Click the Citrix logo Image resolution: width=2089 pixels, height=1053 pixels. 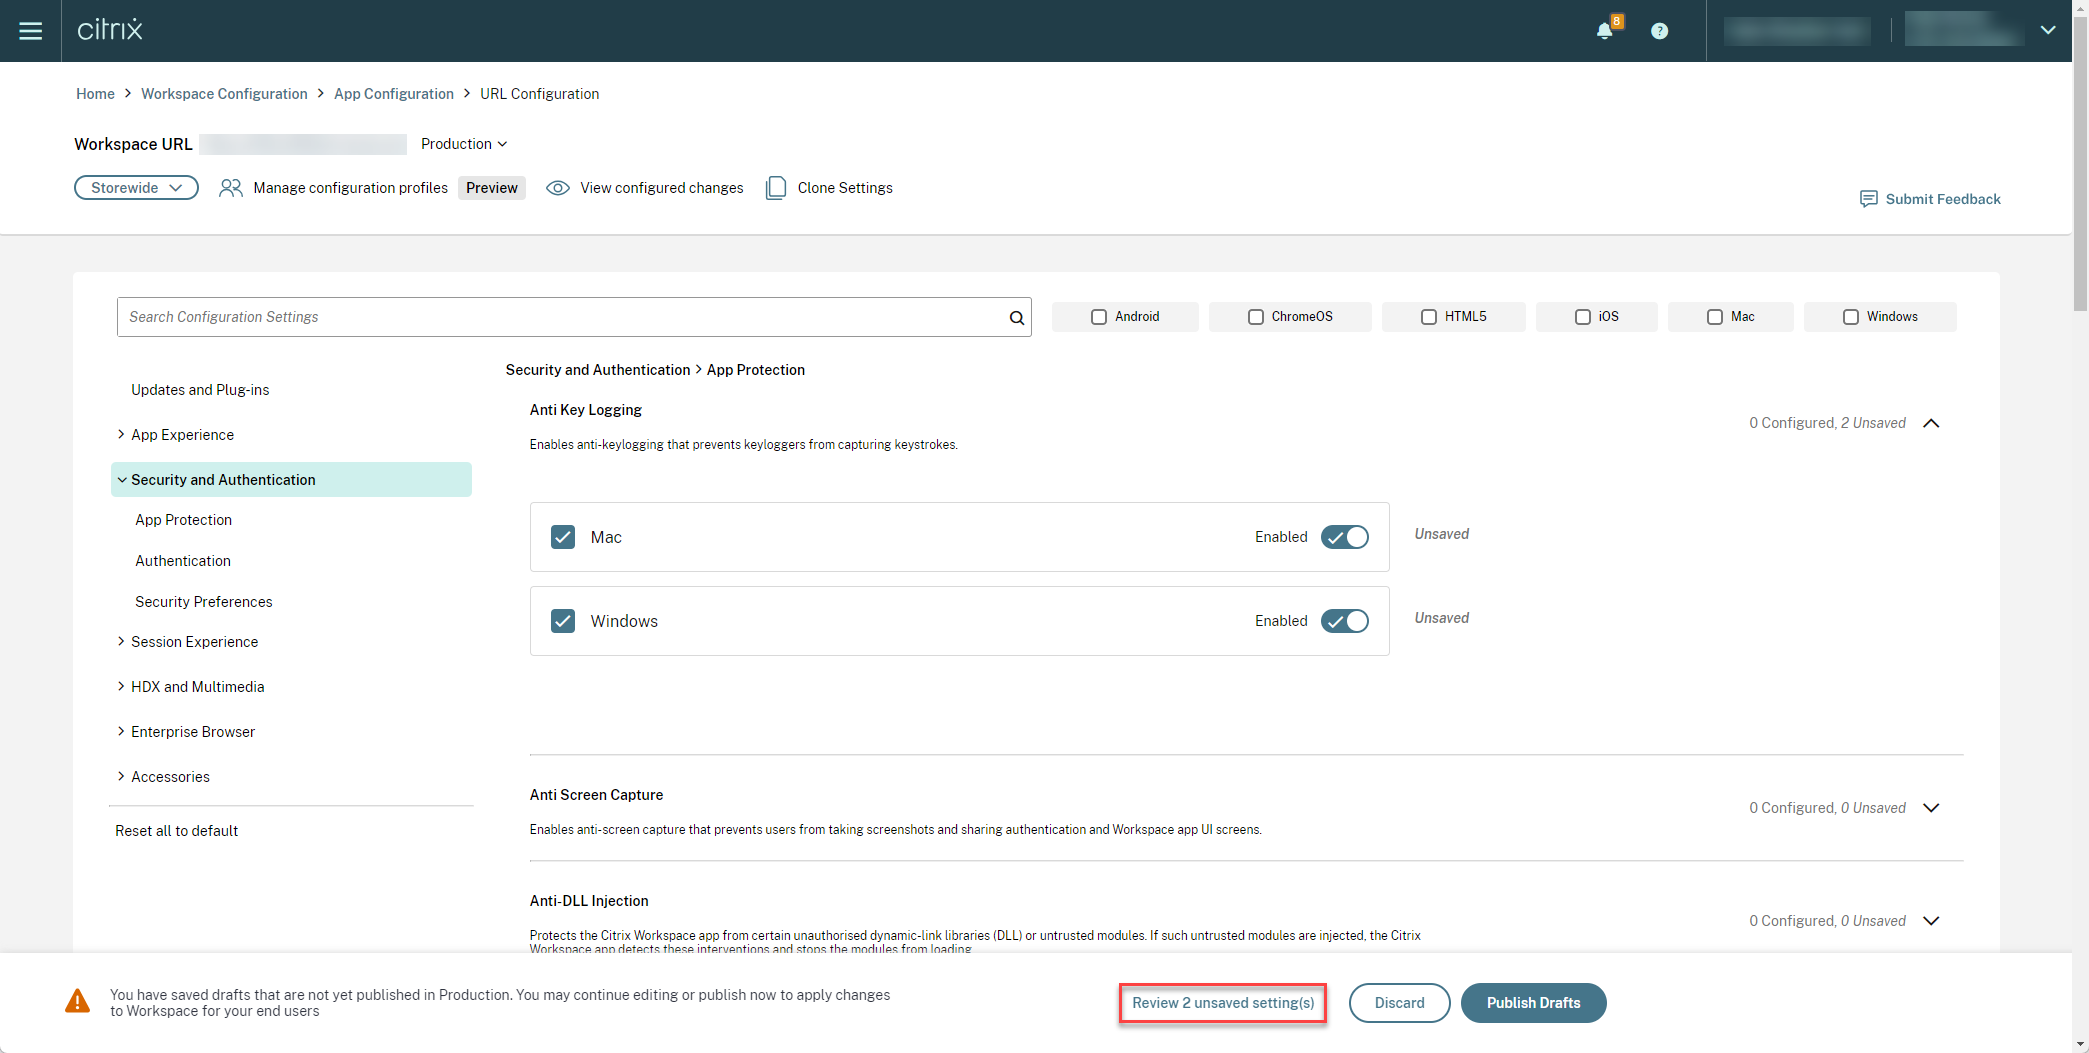110,29
